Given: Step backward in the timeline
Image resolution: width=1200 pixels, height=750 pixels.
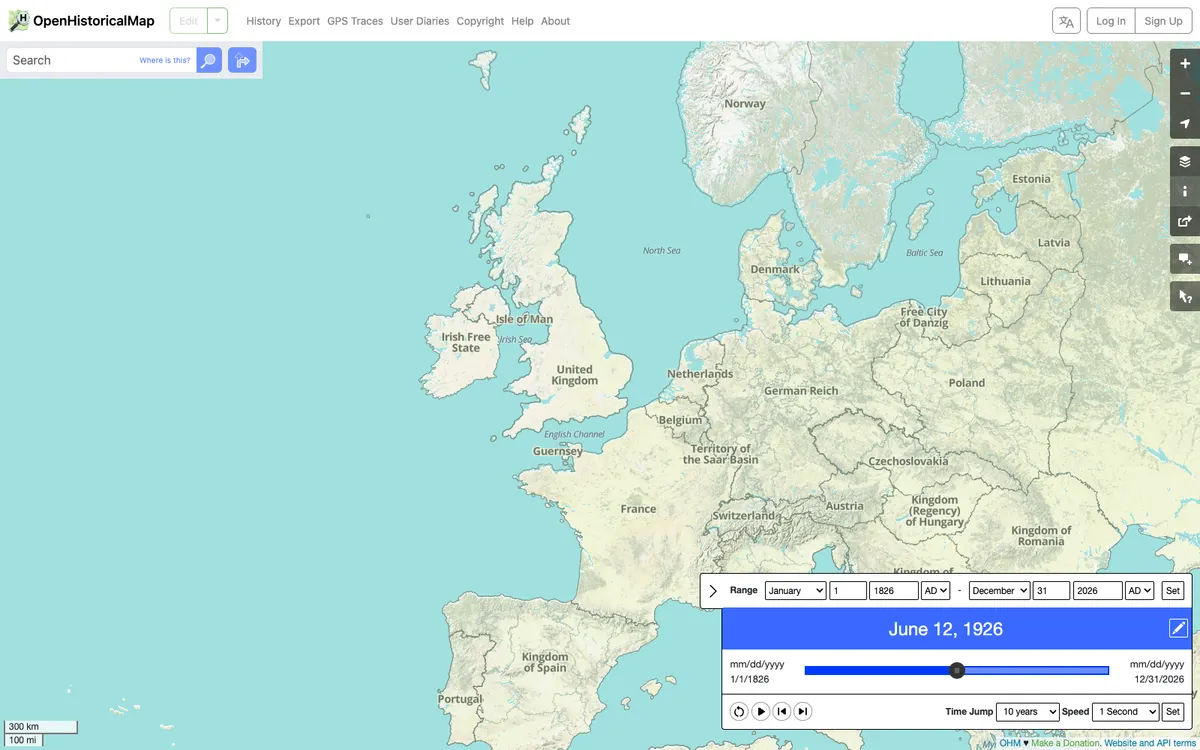Looking at the screenshot, I should (782, 711).
